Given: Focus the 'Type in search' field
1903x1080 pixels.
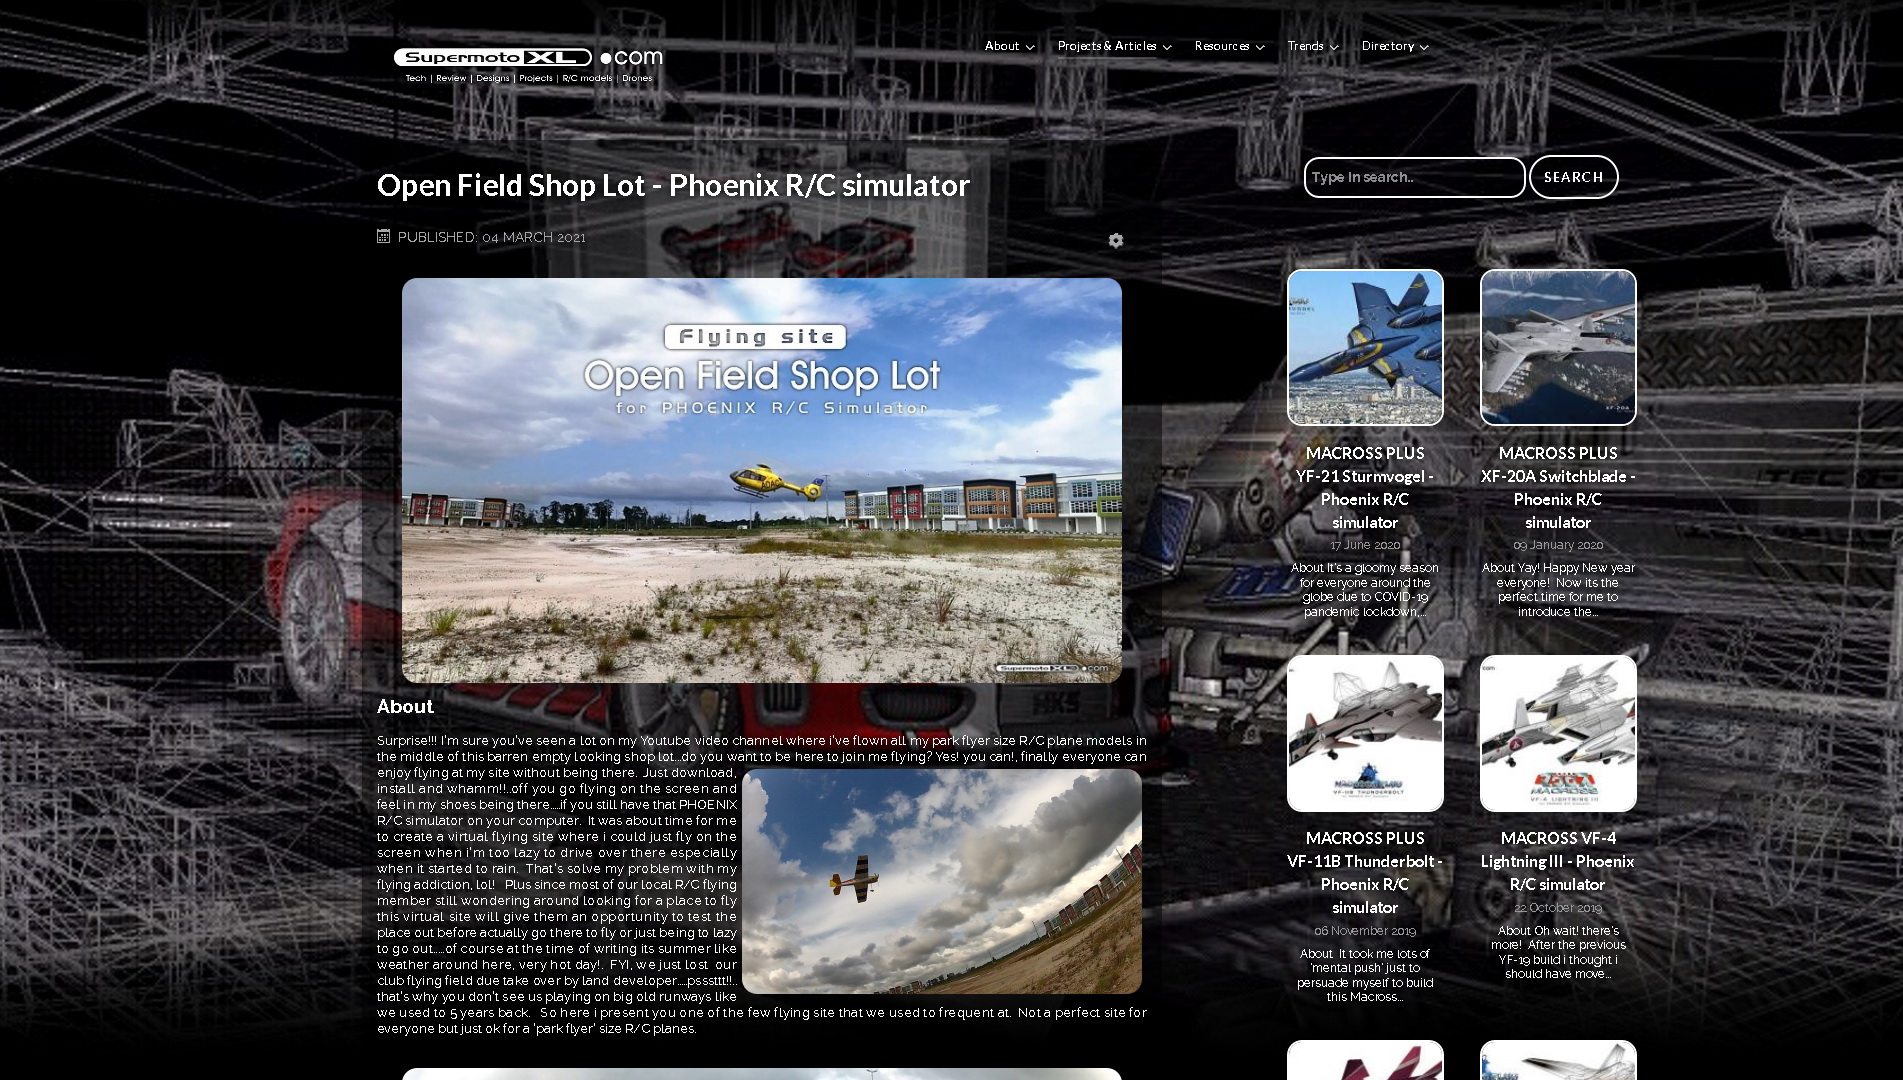Looking at the screenshot, I should coord(1414,177).
